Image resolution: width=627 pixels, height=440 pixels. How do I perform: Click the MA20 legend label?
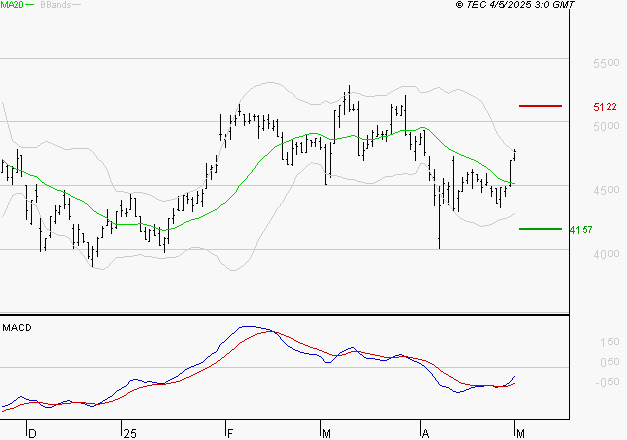12,5
